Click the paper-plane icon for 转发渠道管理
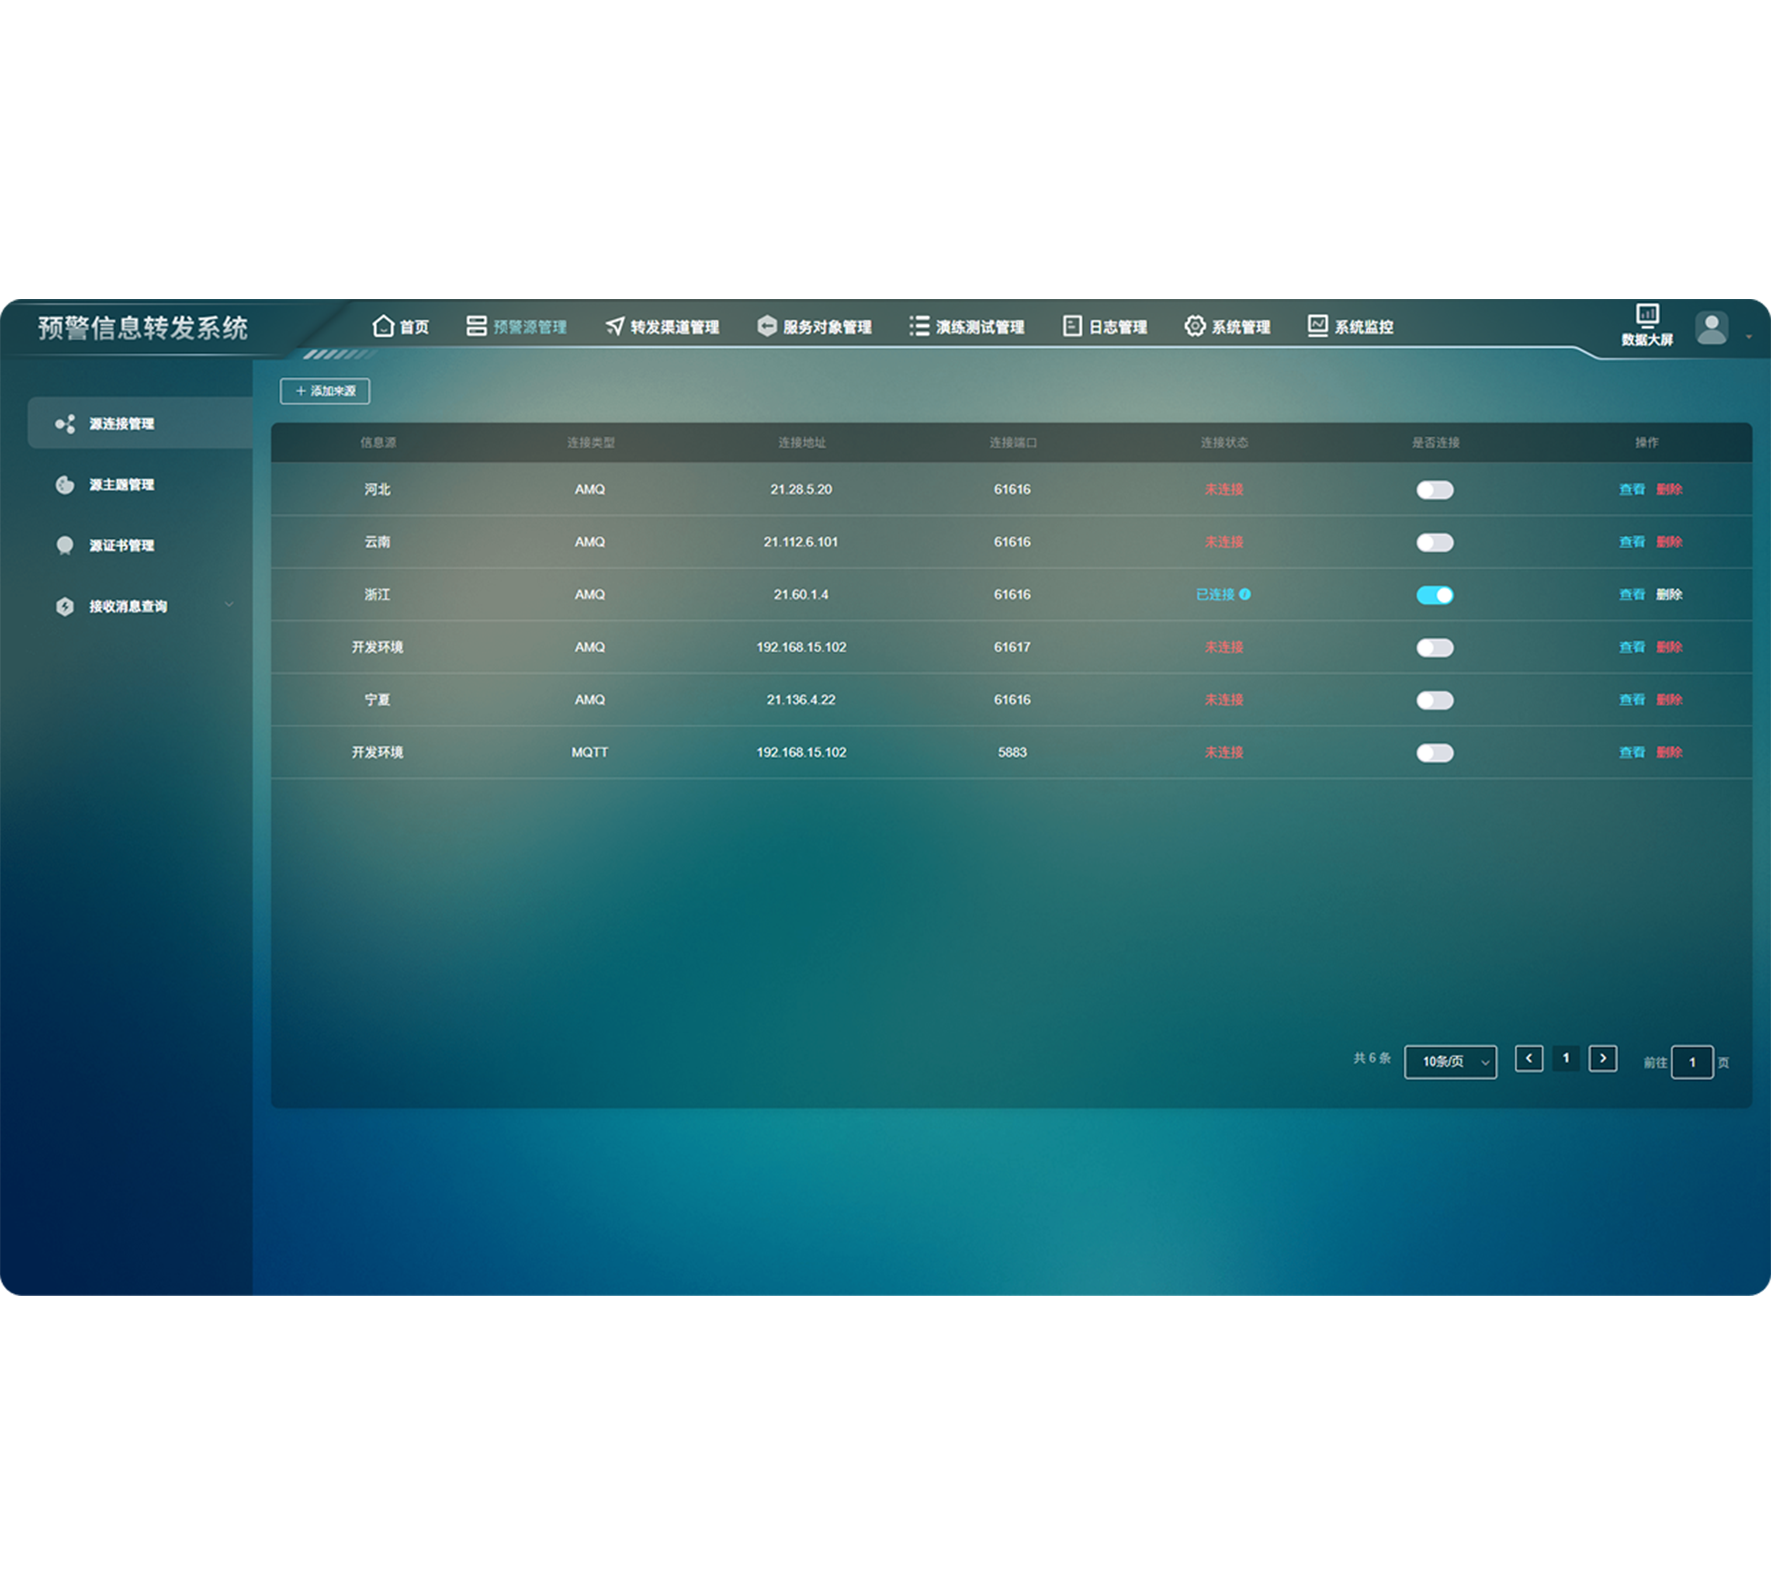Viewport: 1771px width, 1594px height. coord(615,326)
